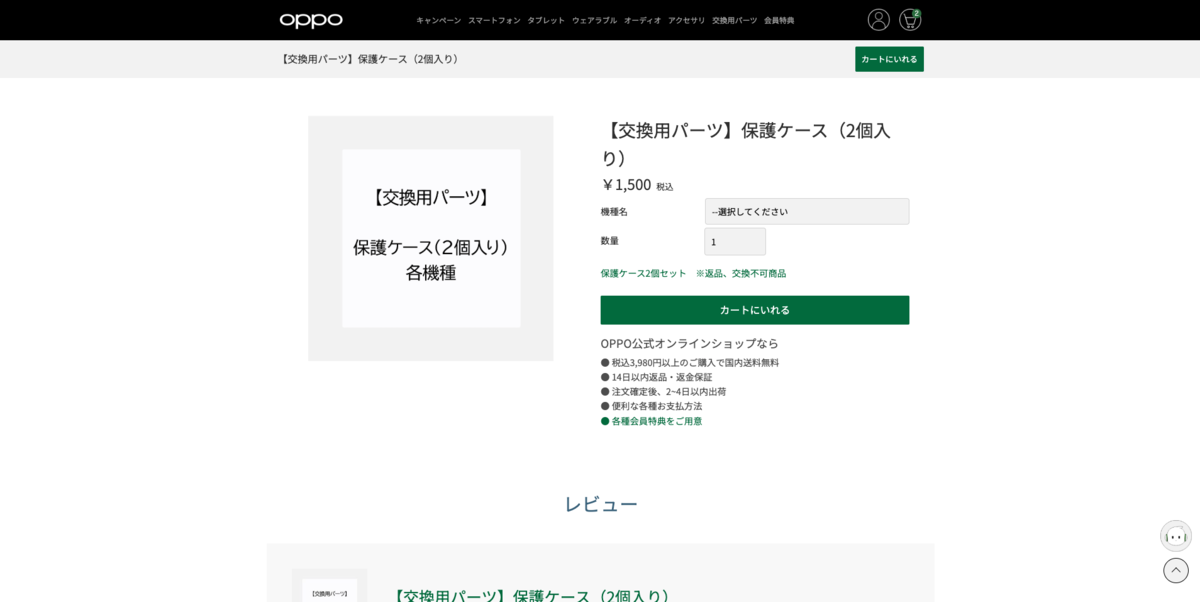Open the タブレット menu
The width and height of the screenshot is (1200, 602).
546,20
